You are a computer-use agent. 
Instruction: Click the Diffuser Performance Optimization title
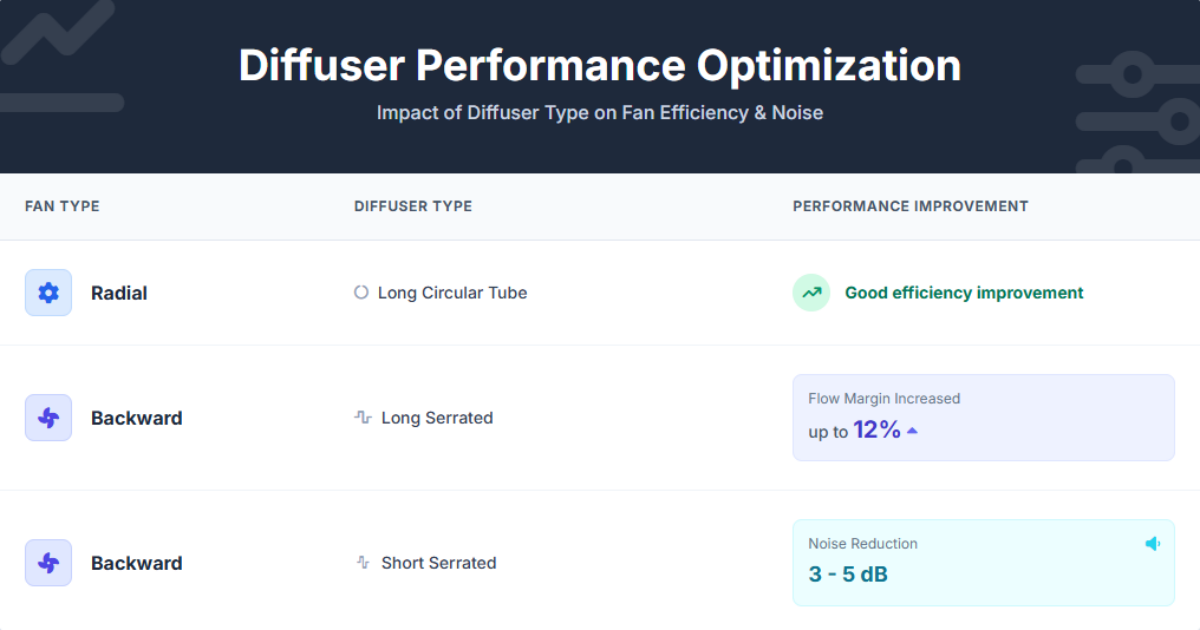coord(599,64)
